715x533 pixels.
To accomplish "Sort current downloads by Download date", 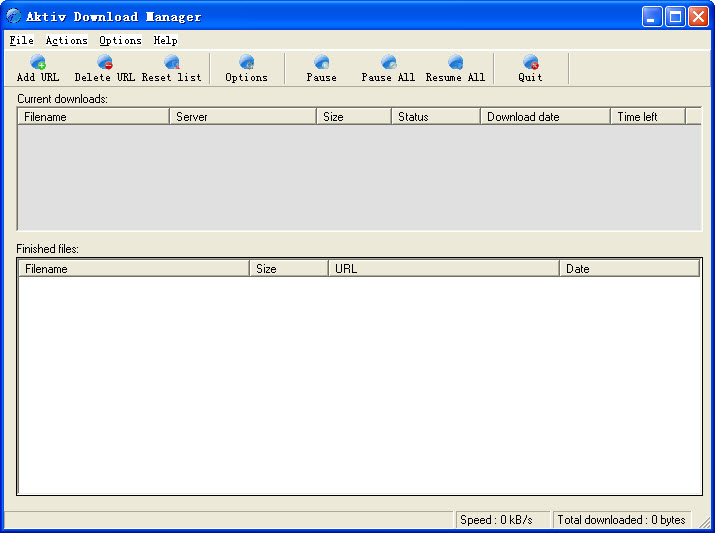I will (545, 117).
